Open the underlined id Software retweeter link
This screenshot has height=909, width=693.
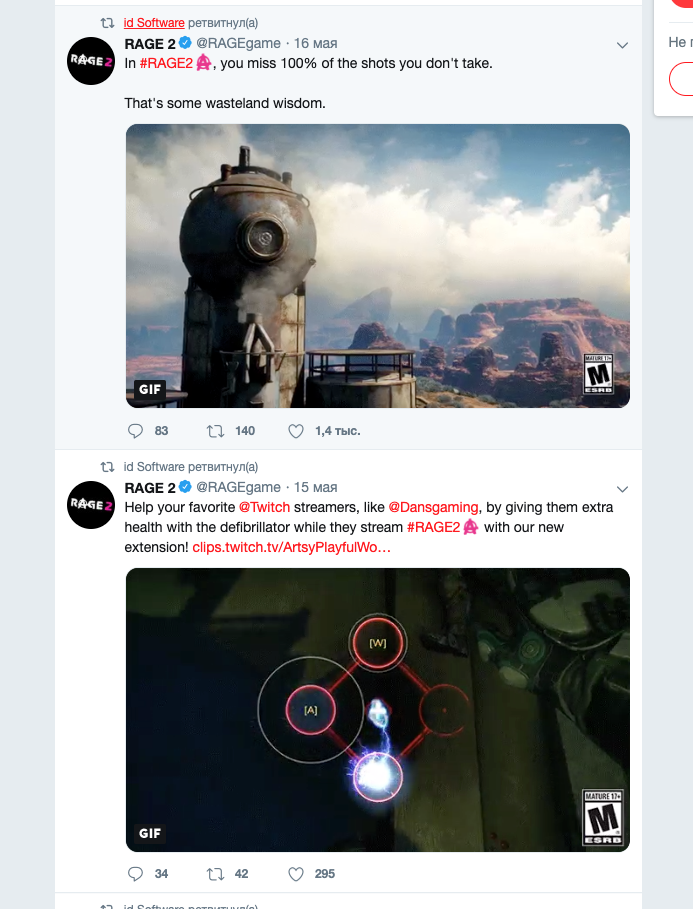click(154, 22)
